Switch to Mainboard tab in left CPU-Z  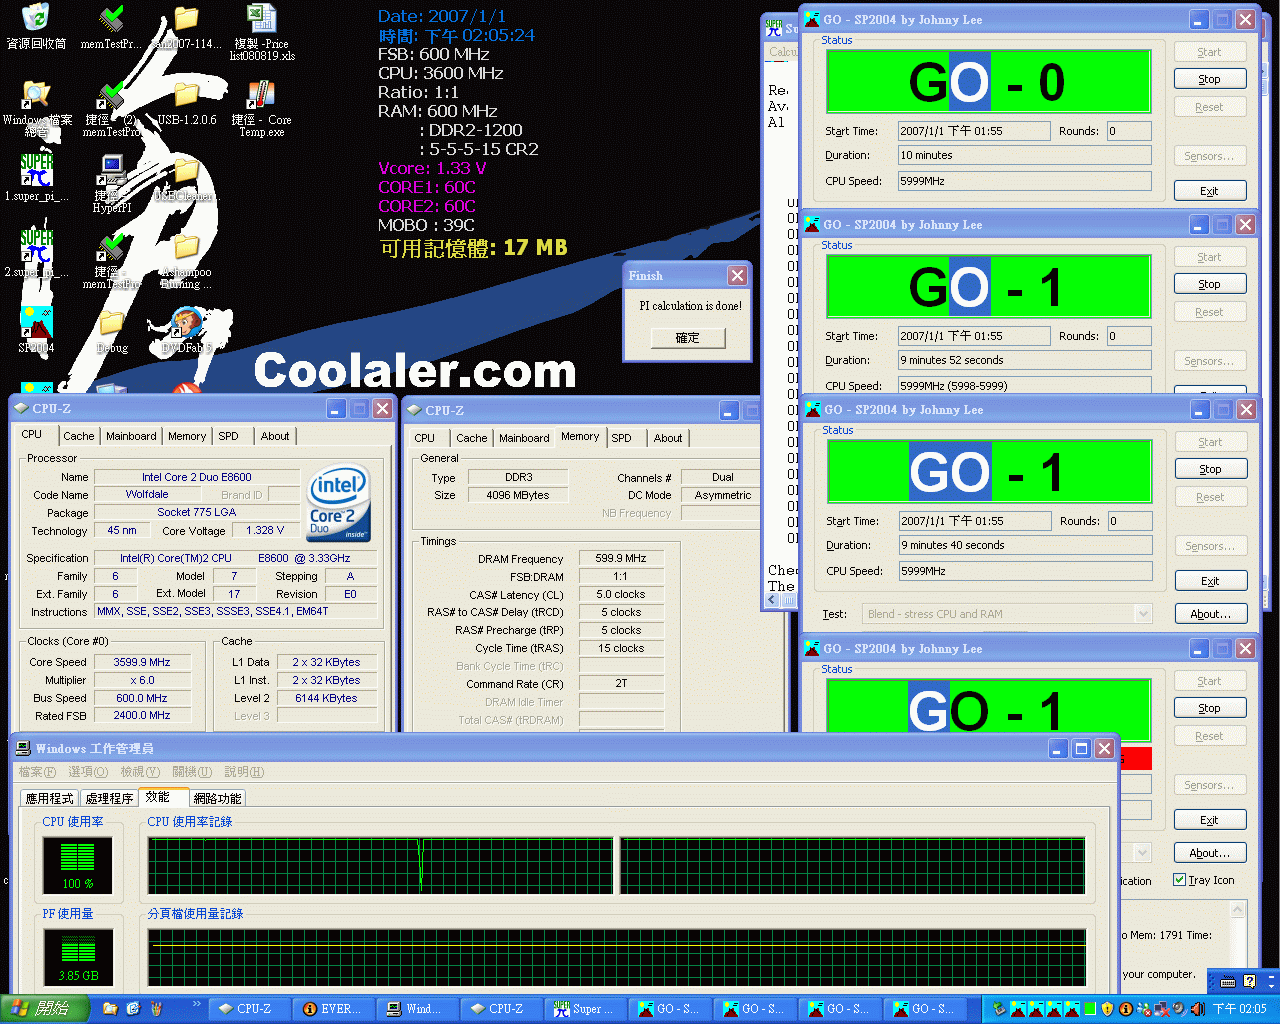tap(131, 436)
